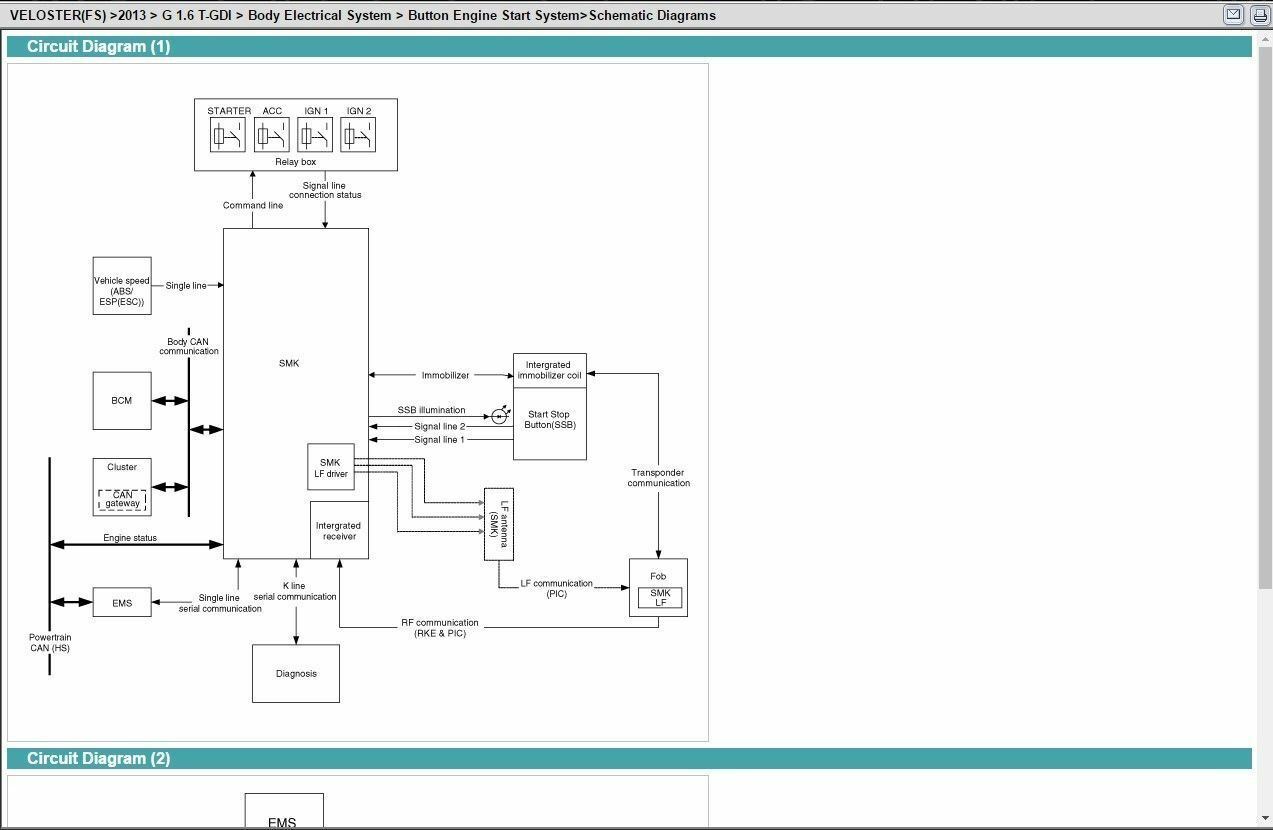The height and width of the screenshot is (830, 1273).
Task: Click the IGN 2 relay symbol
Action: tap(358, 135)
